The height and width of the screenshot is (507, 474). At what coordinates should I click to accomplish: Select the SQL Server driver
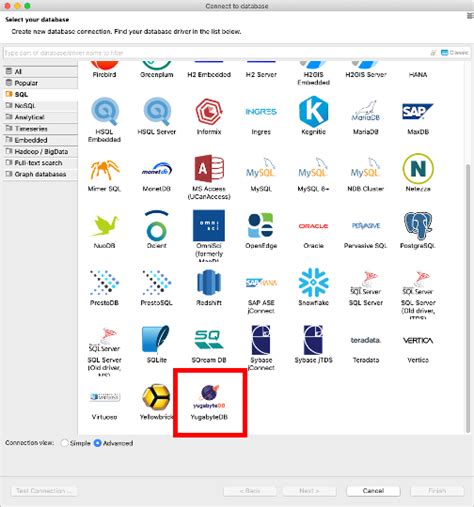point(366,288)
